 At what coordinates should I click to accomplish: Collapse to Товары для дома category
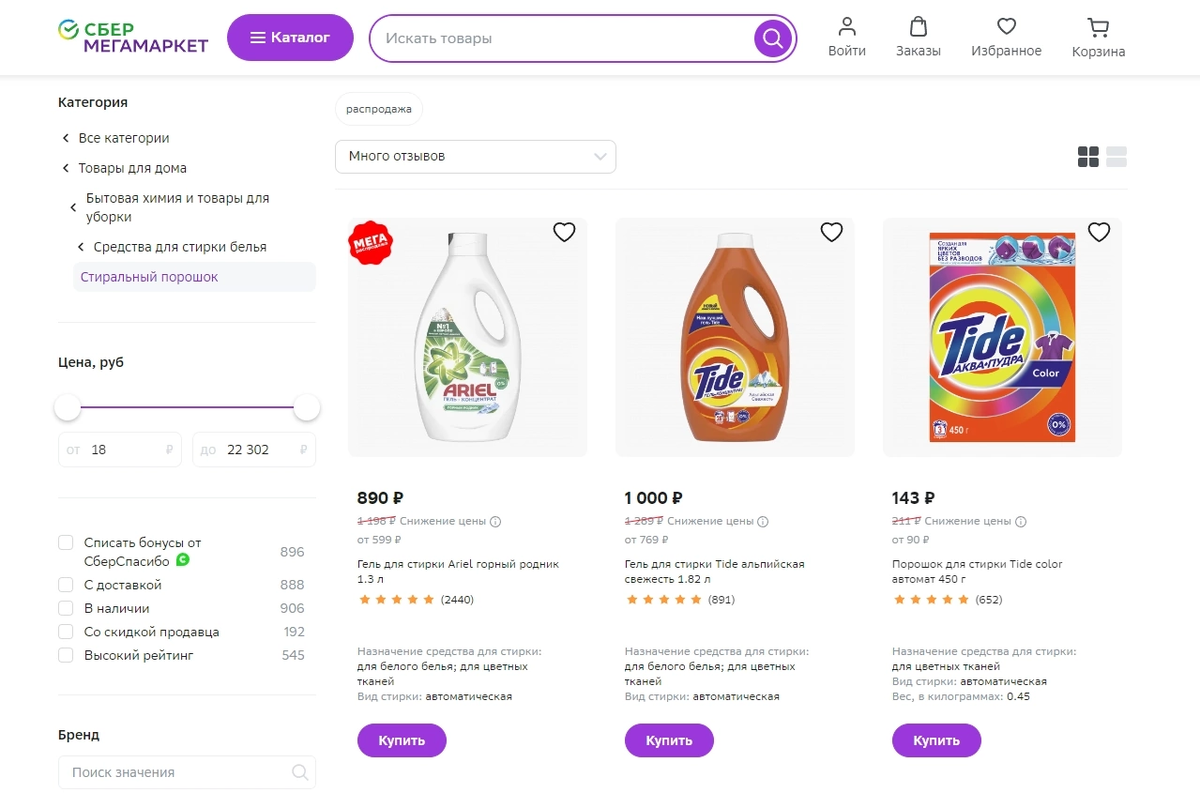click(x=132, y=168)
